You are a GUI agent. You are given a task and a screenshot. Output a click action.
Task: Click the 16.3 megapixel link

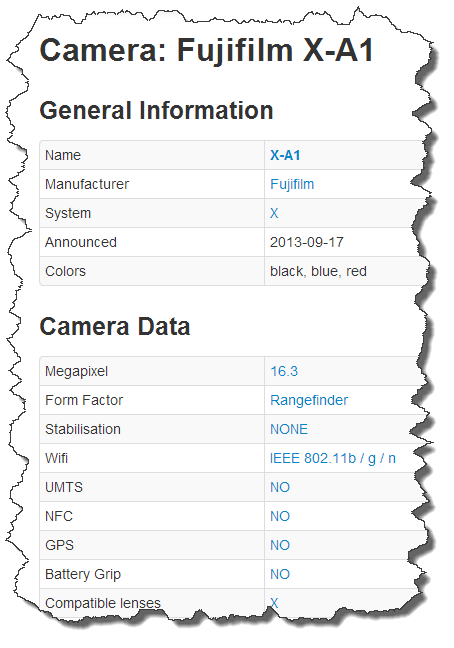click(x=284, y=371)
